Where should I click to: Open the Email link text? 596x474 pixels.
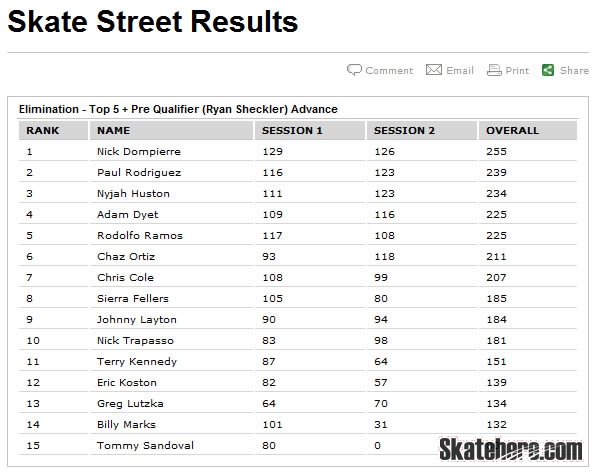[460, 70]
